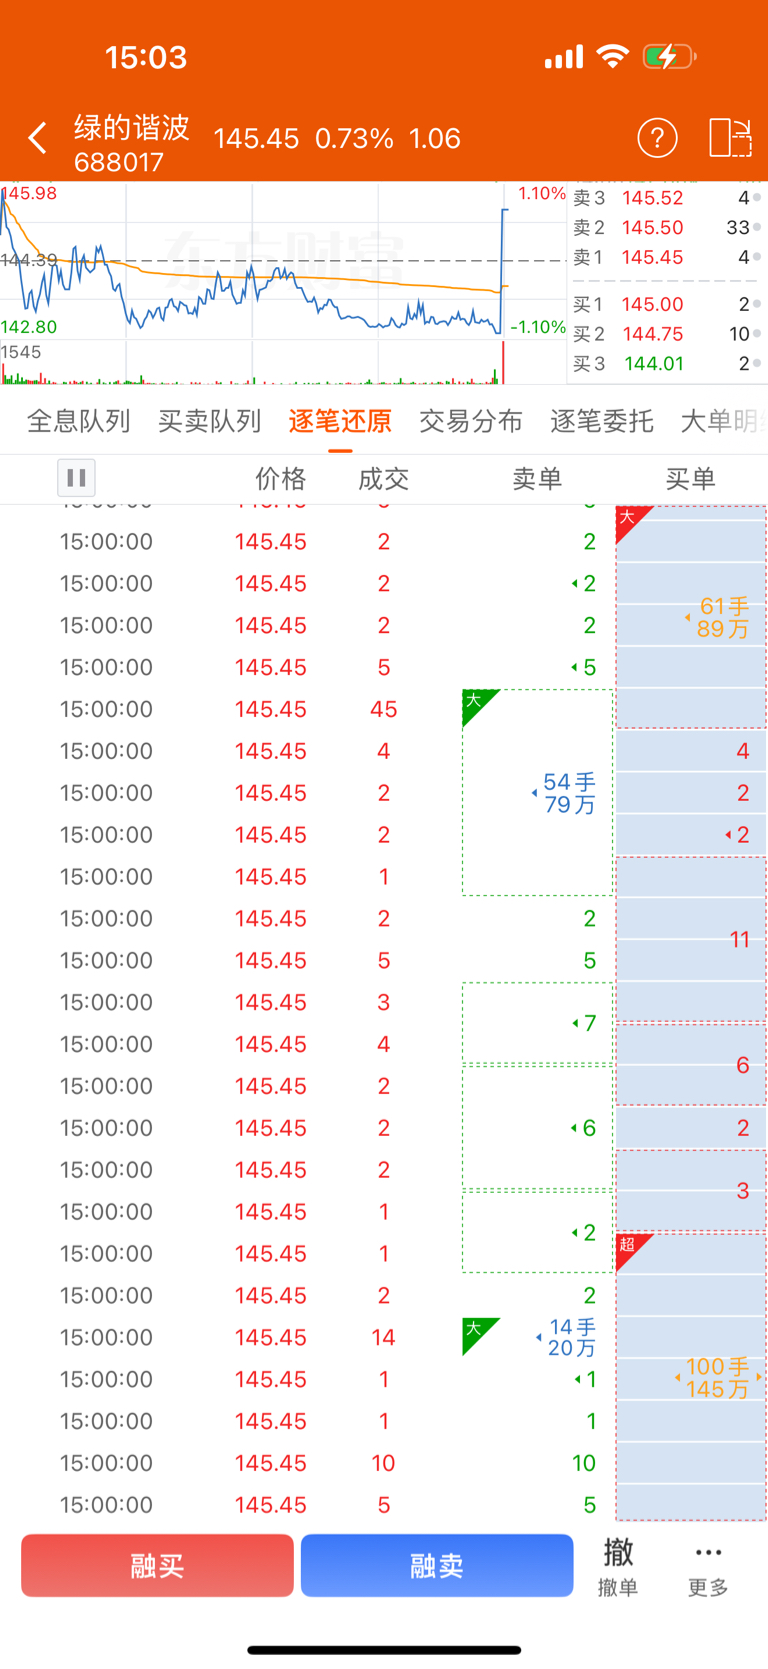Tap the volume axis label 1545
The image size is (768, 1669).
coord(21,352)
